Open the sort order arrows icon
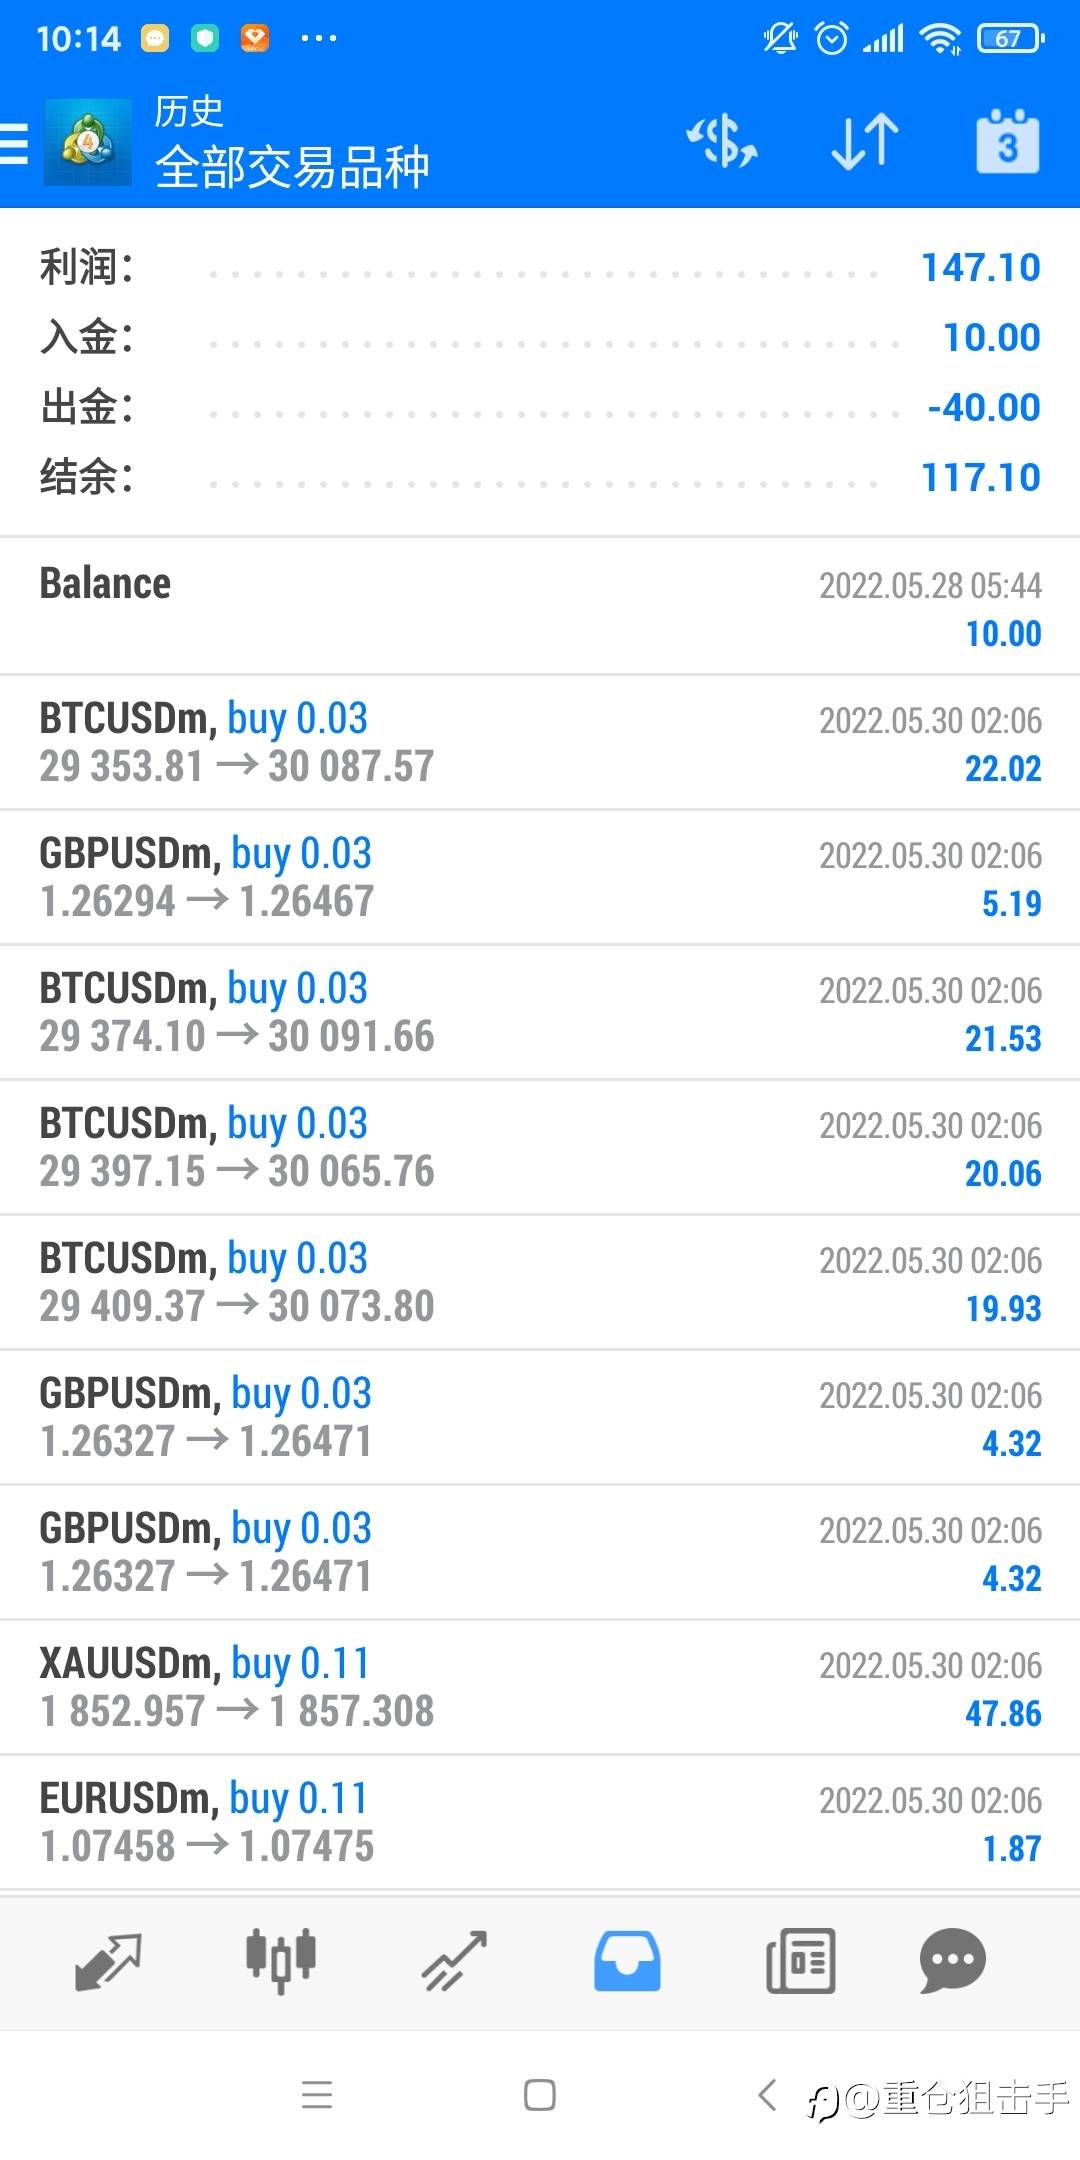Image resolution: width=1080 pixels, height=2160 pixels. tap(865, 141)
